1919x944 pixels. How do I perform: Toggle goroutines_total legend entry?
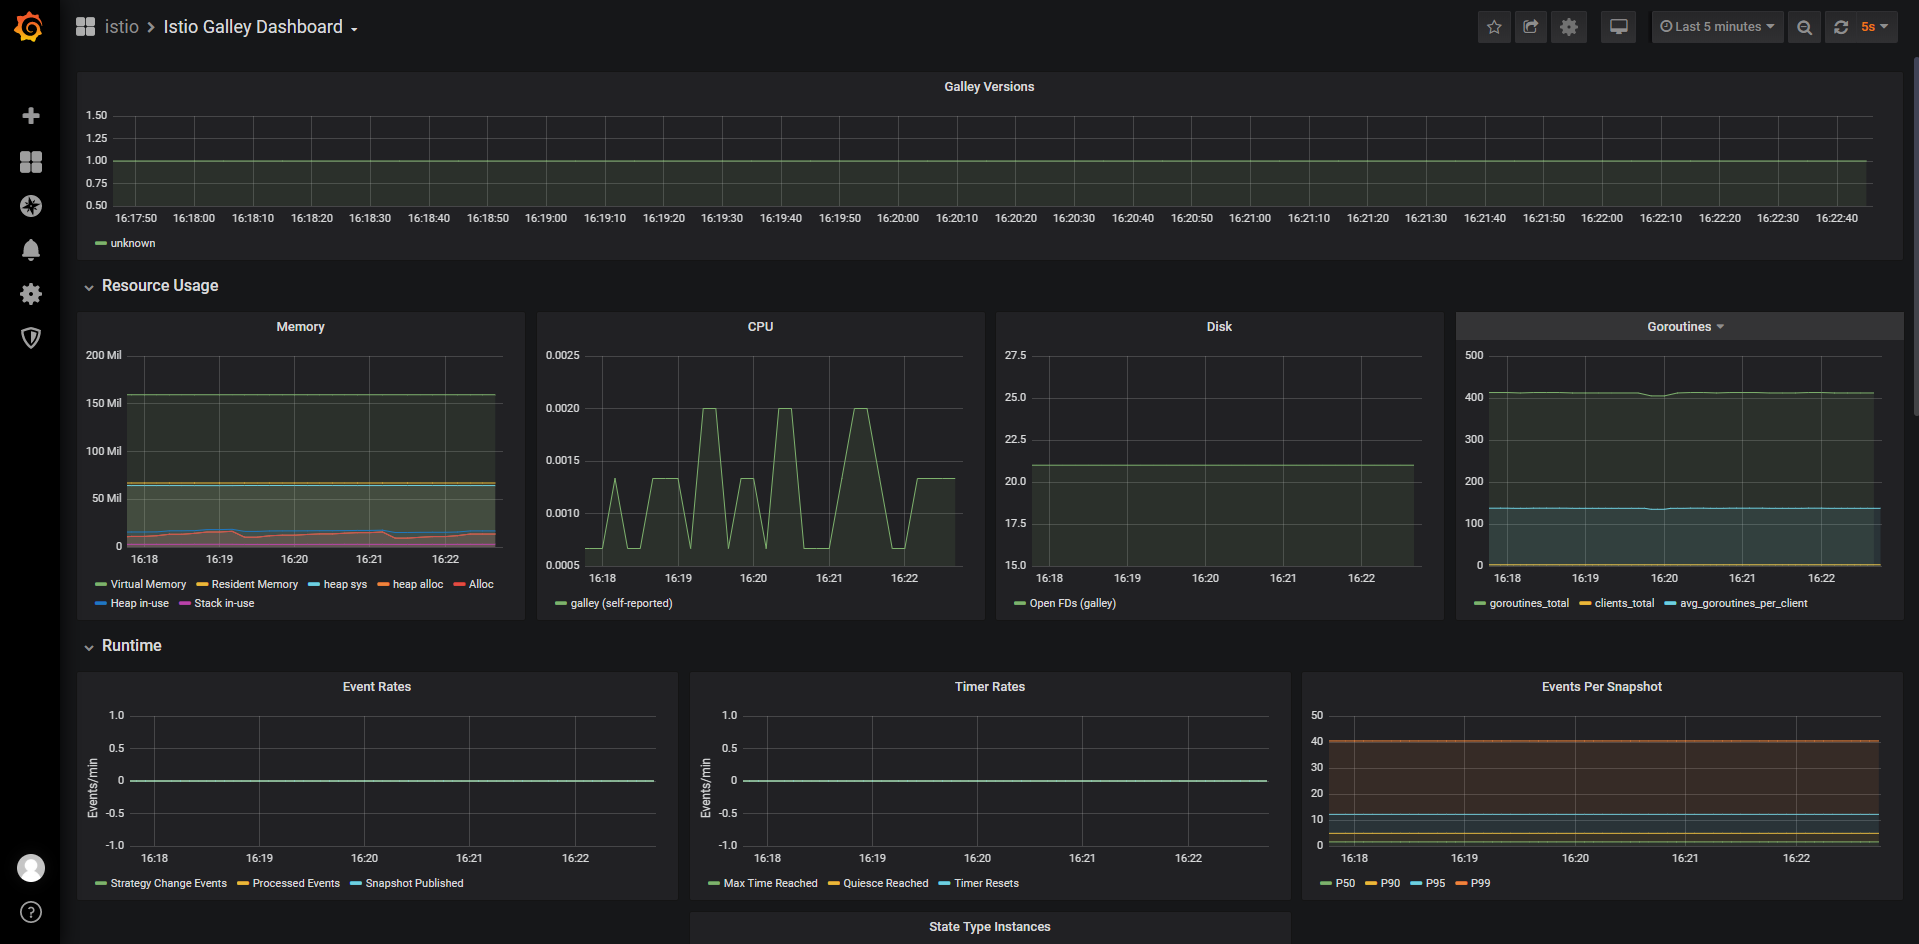tap(1529, 603)
